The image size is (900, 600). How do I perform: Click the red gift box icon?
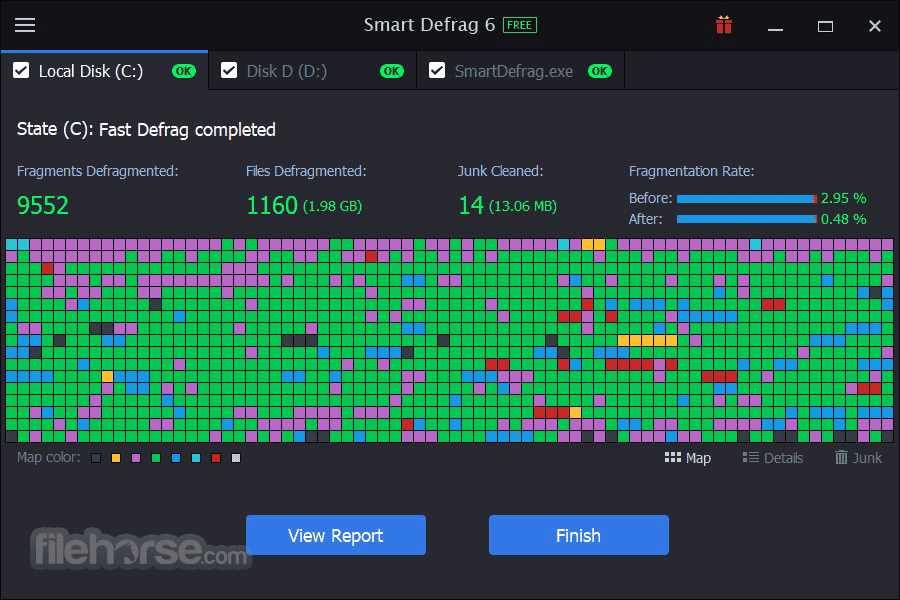724,25
